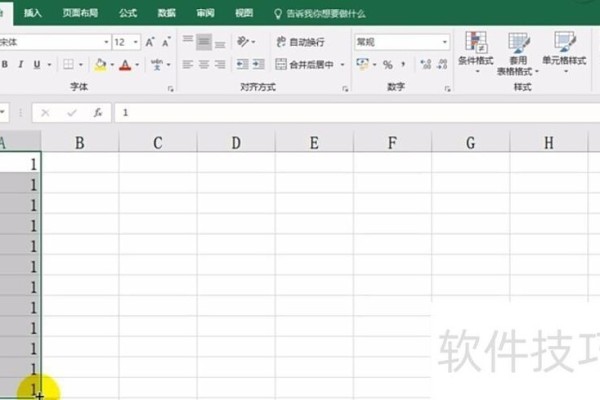Click the 告诉我你想要做什么 search box
The width and height of the screenshot is (600, 400).
click(x=320, y=14)
